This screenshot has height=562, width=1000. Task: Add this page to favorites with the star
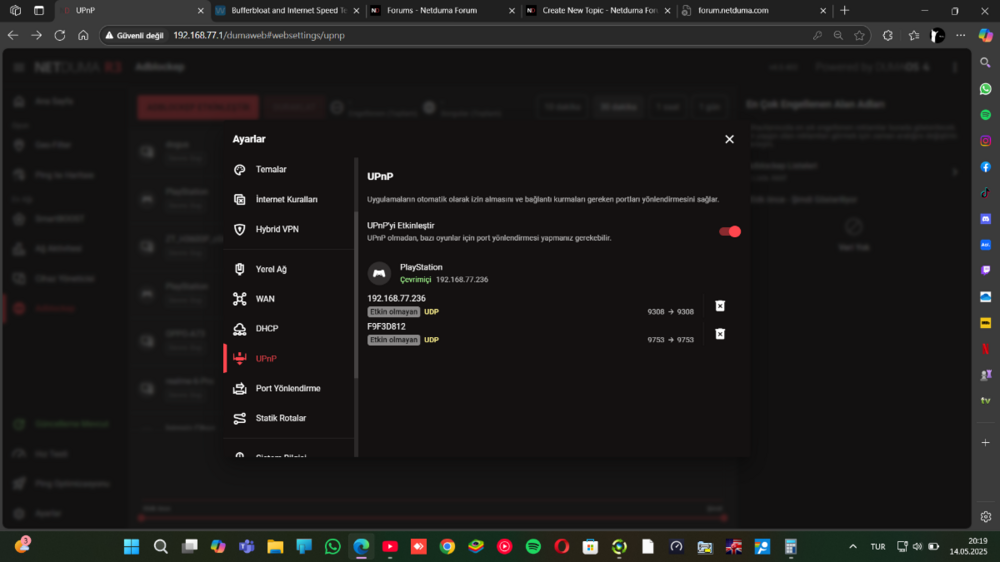click(x=859, y=35)
